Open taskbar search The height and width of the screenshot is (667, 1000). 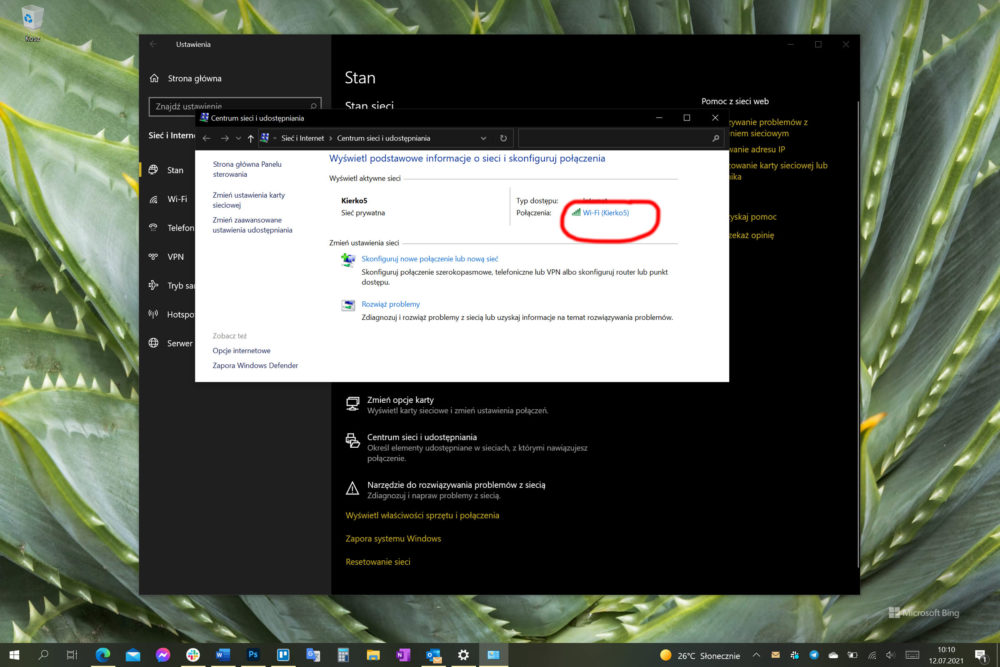point(43,655)
